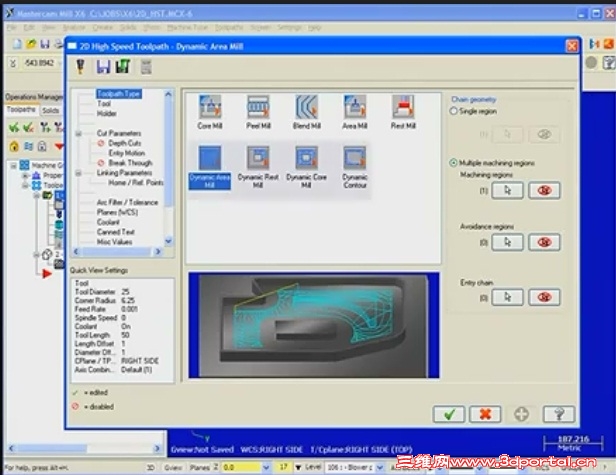Click the help question mark icon top right
Screen dimensions: 616x475
(x=609, y=62)
